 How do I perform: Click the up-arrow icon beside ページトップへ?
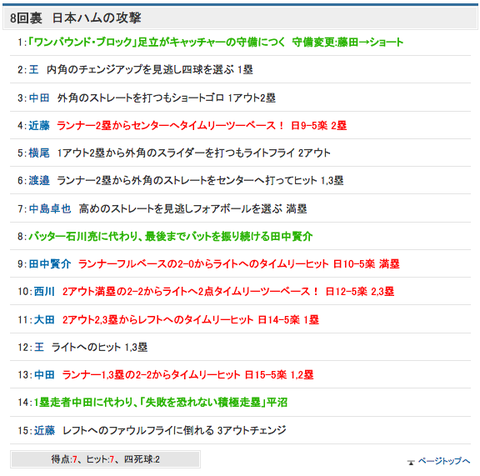click(x=411, y=462)
